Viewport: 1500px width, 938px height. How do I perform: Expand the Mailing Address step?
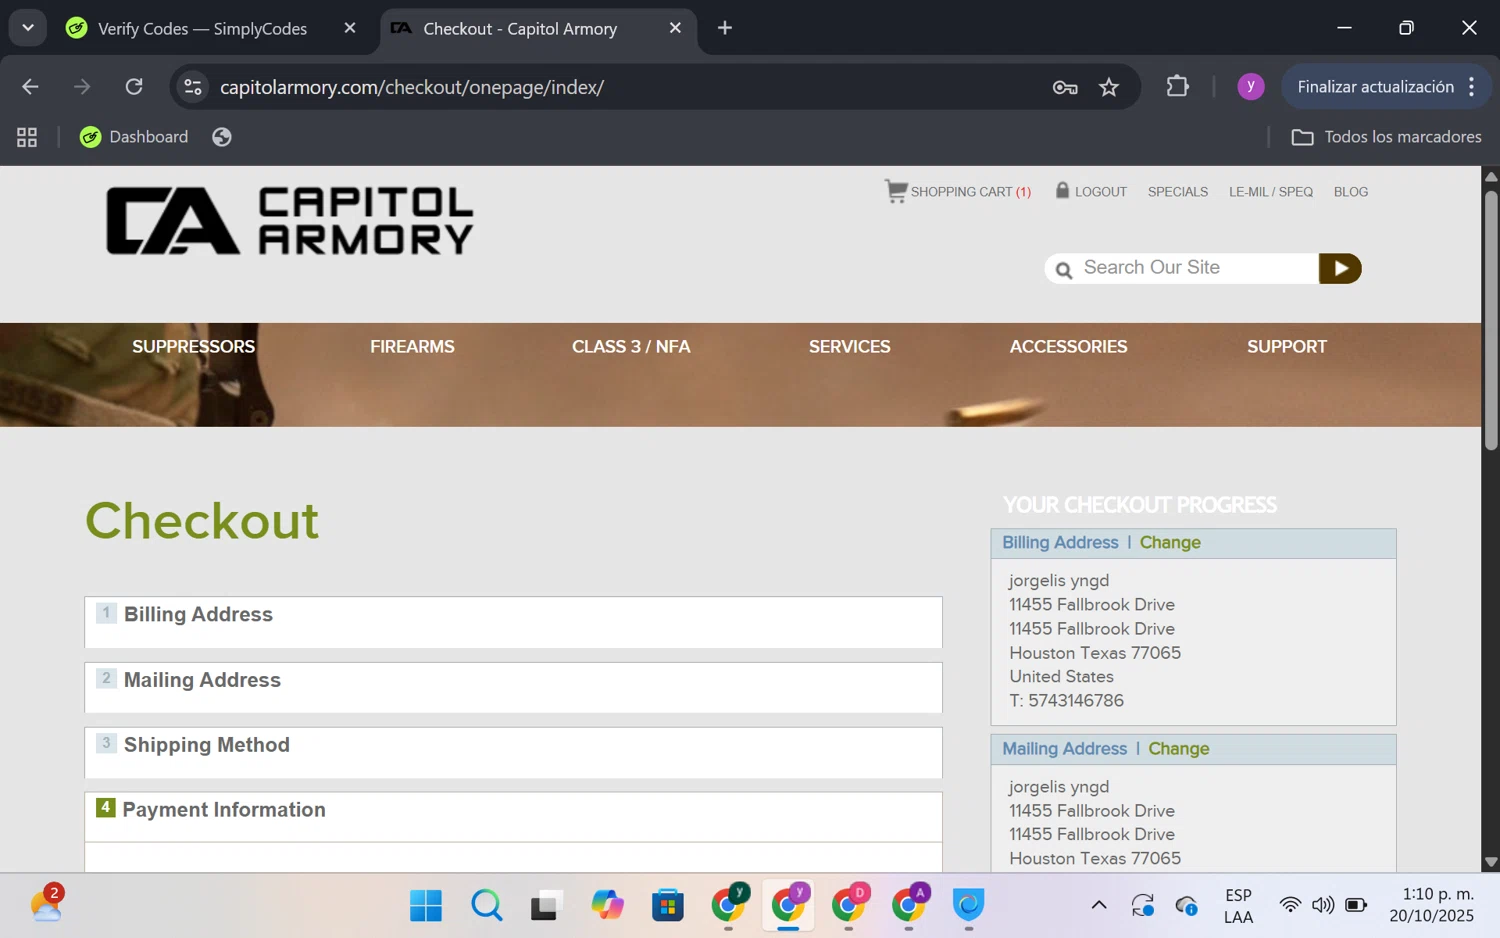coord(513,687)
